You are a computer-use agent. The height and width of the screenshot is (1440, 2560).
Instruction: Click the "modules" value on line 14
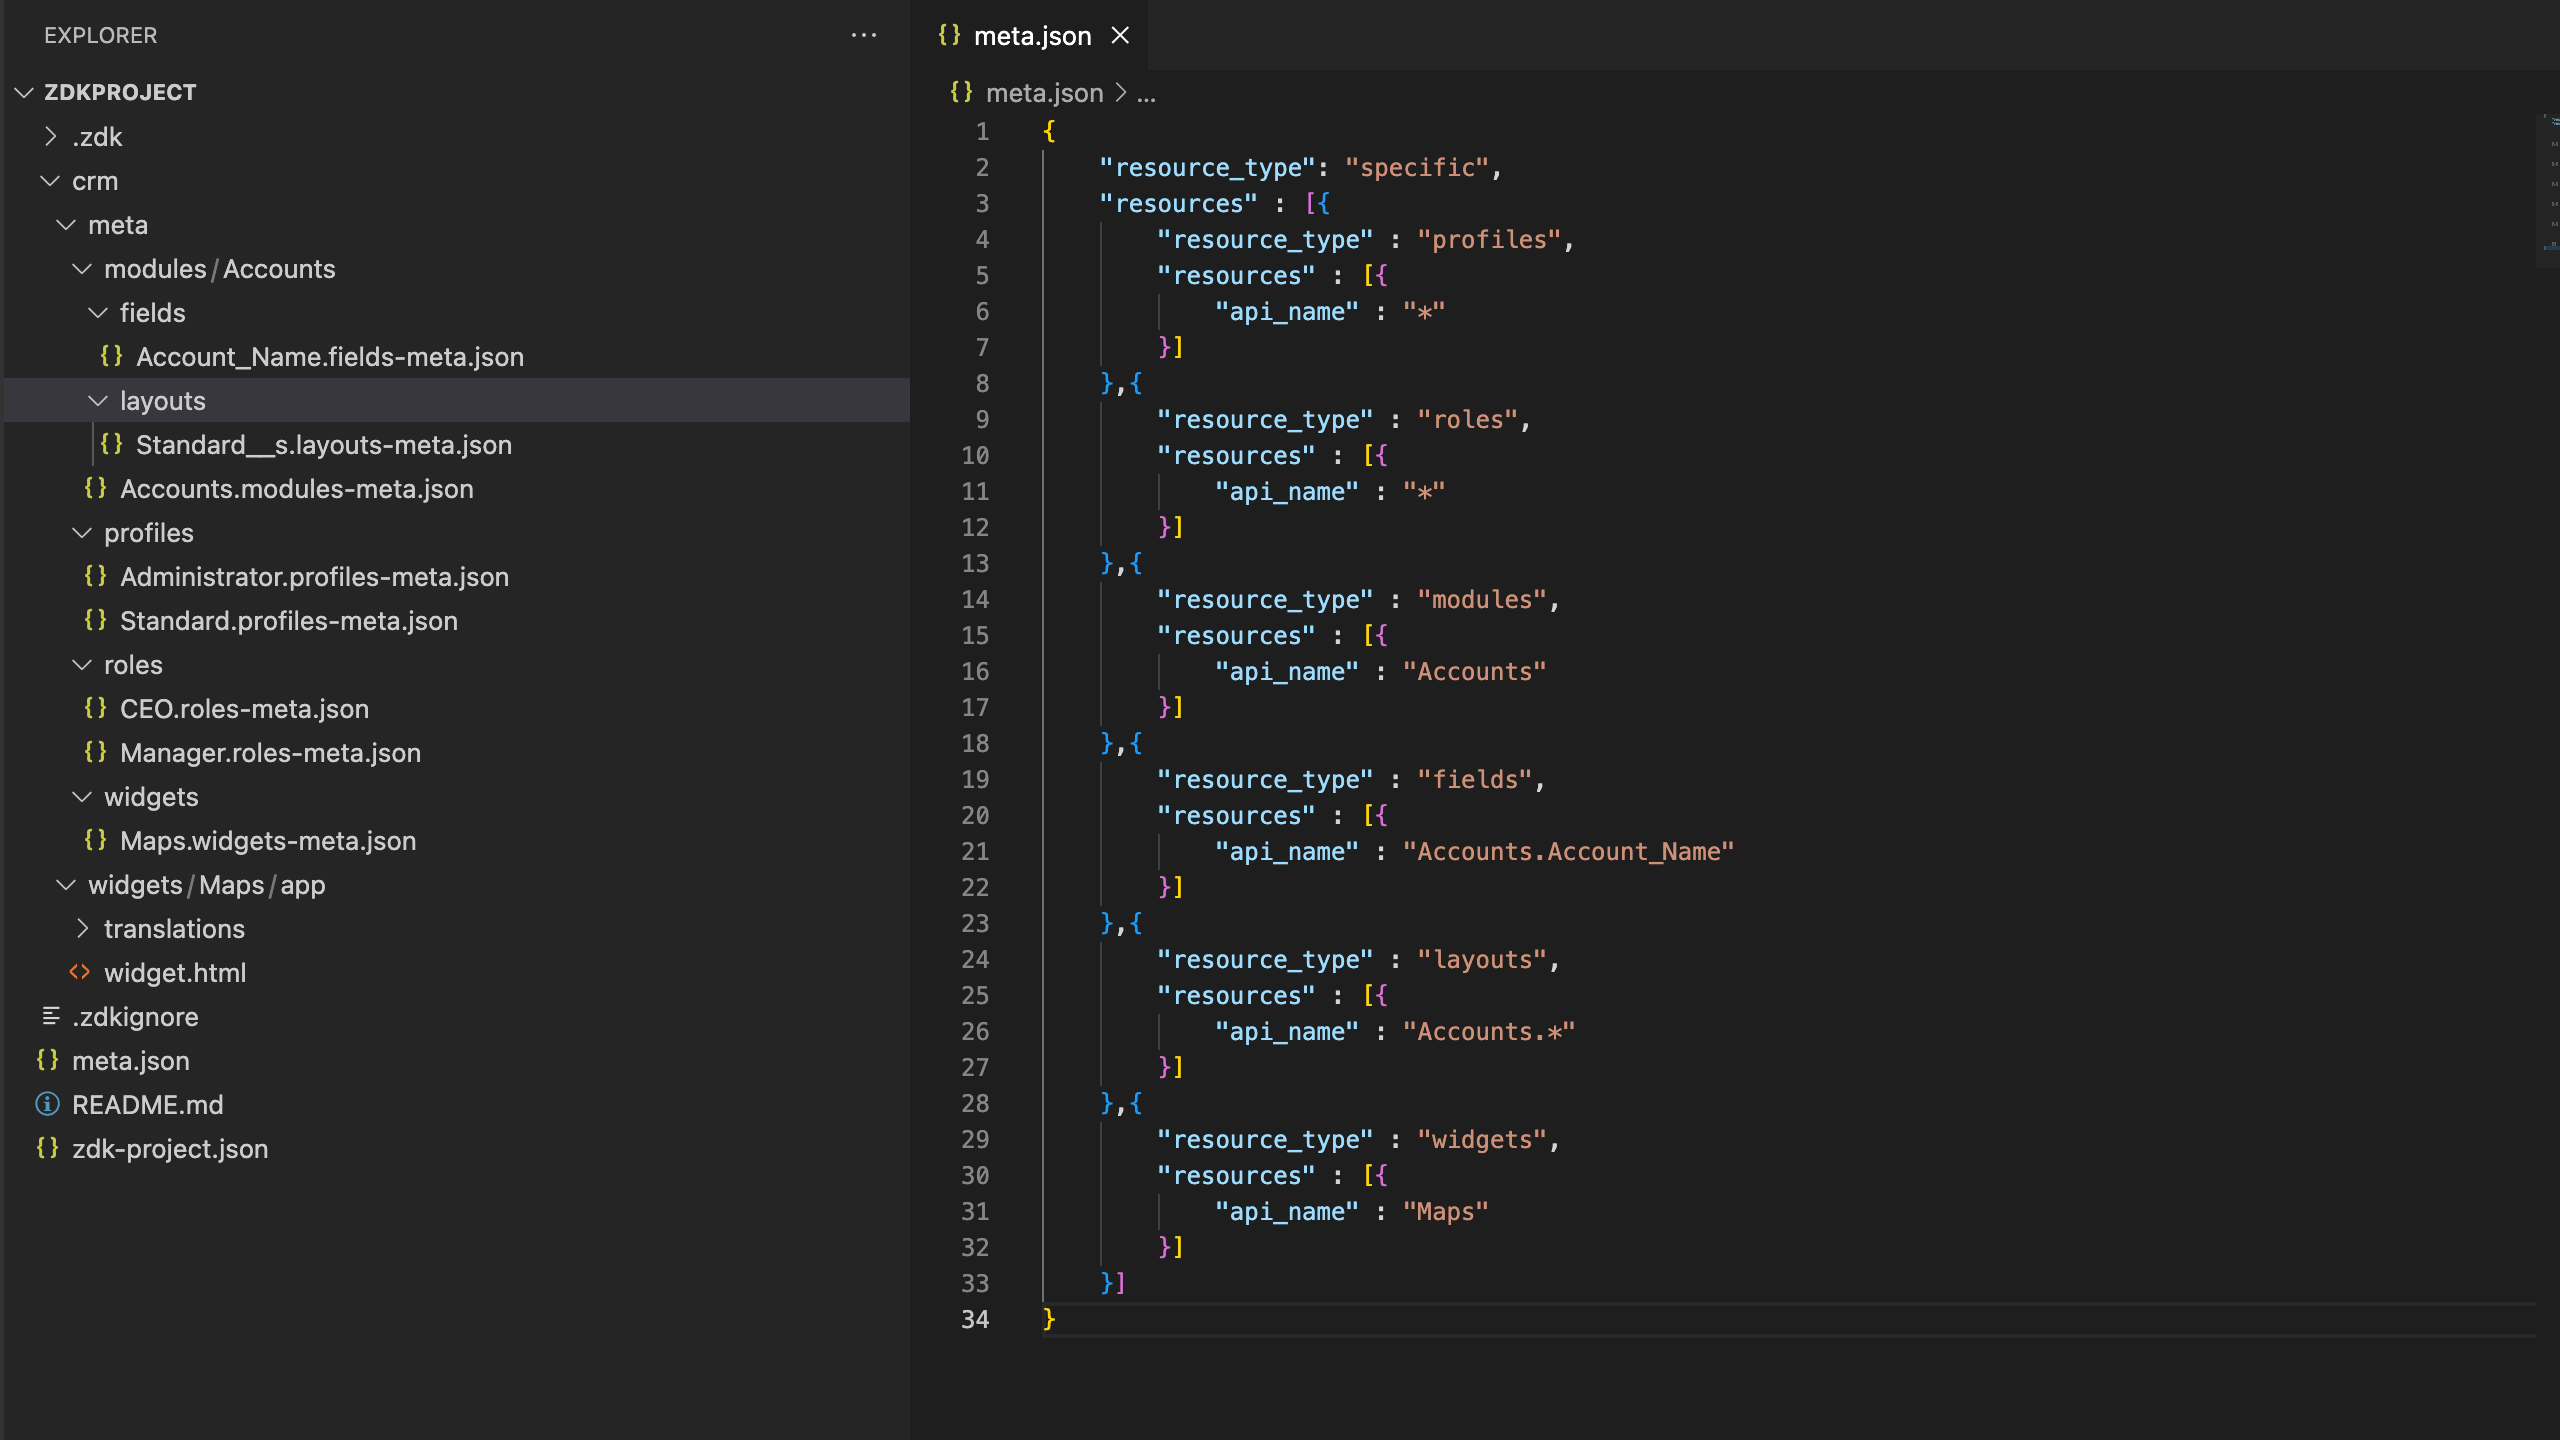[x=1482, y=599]
